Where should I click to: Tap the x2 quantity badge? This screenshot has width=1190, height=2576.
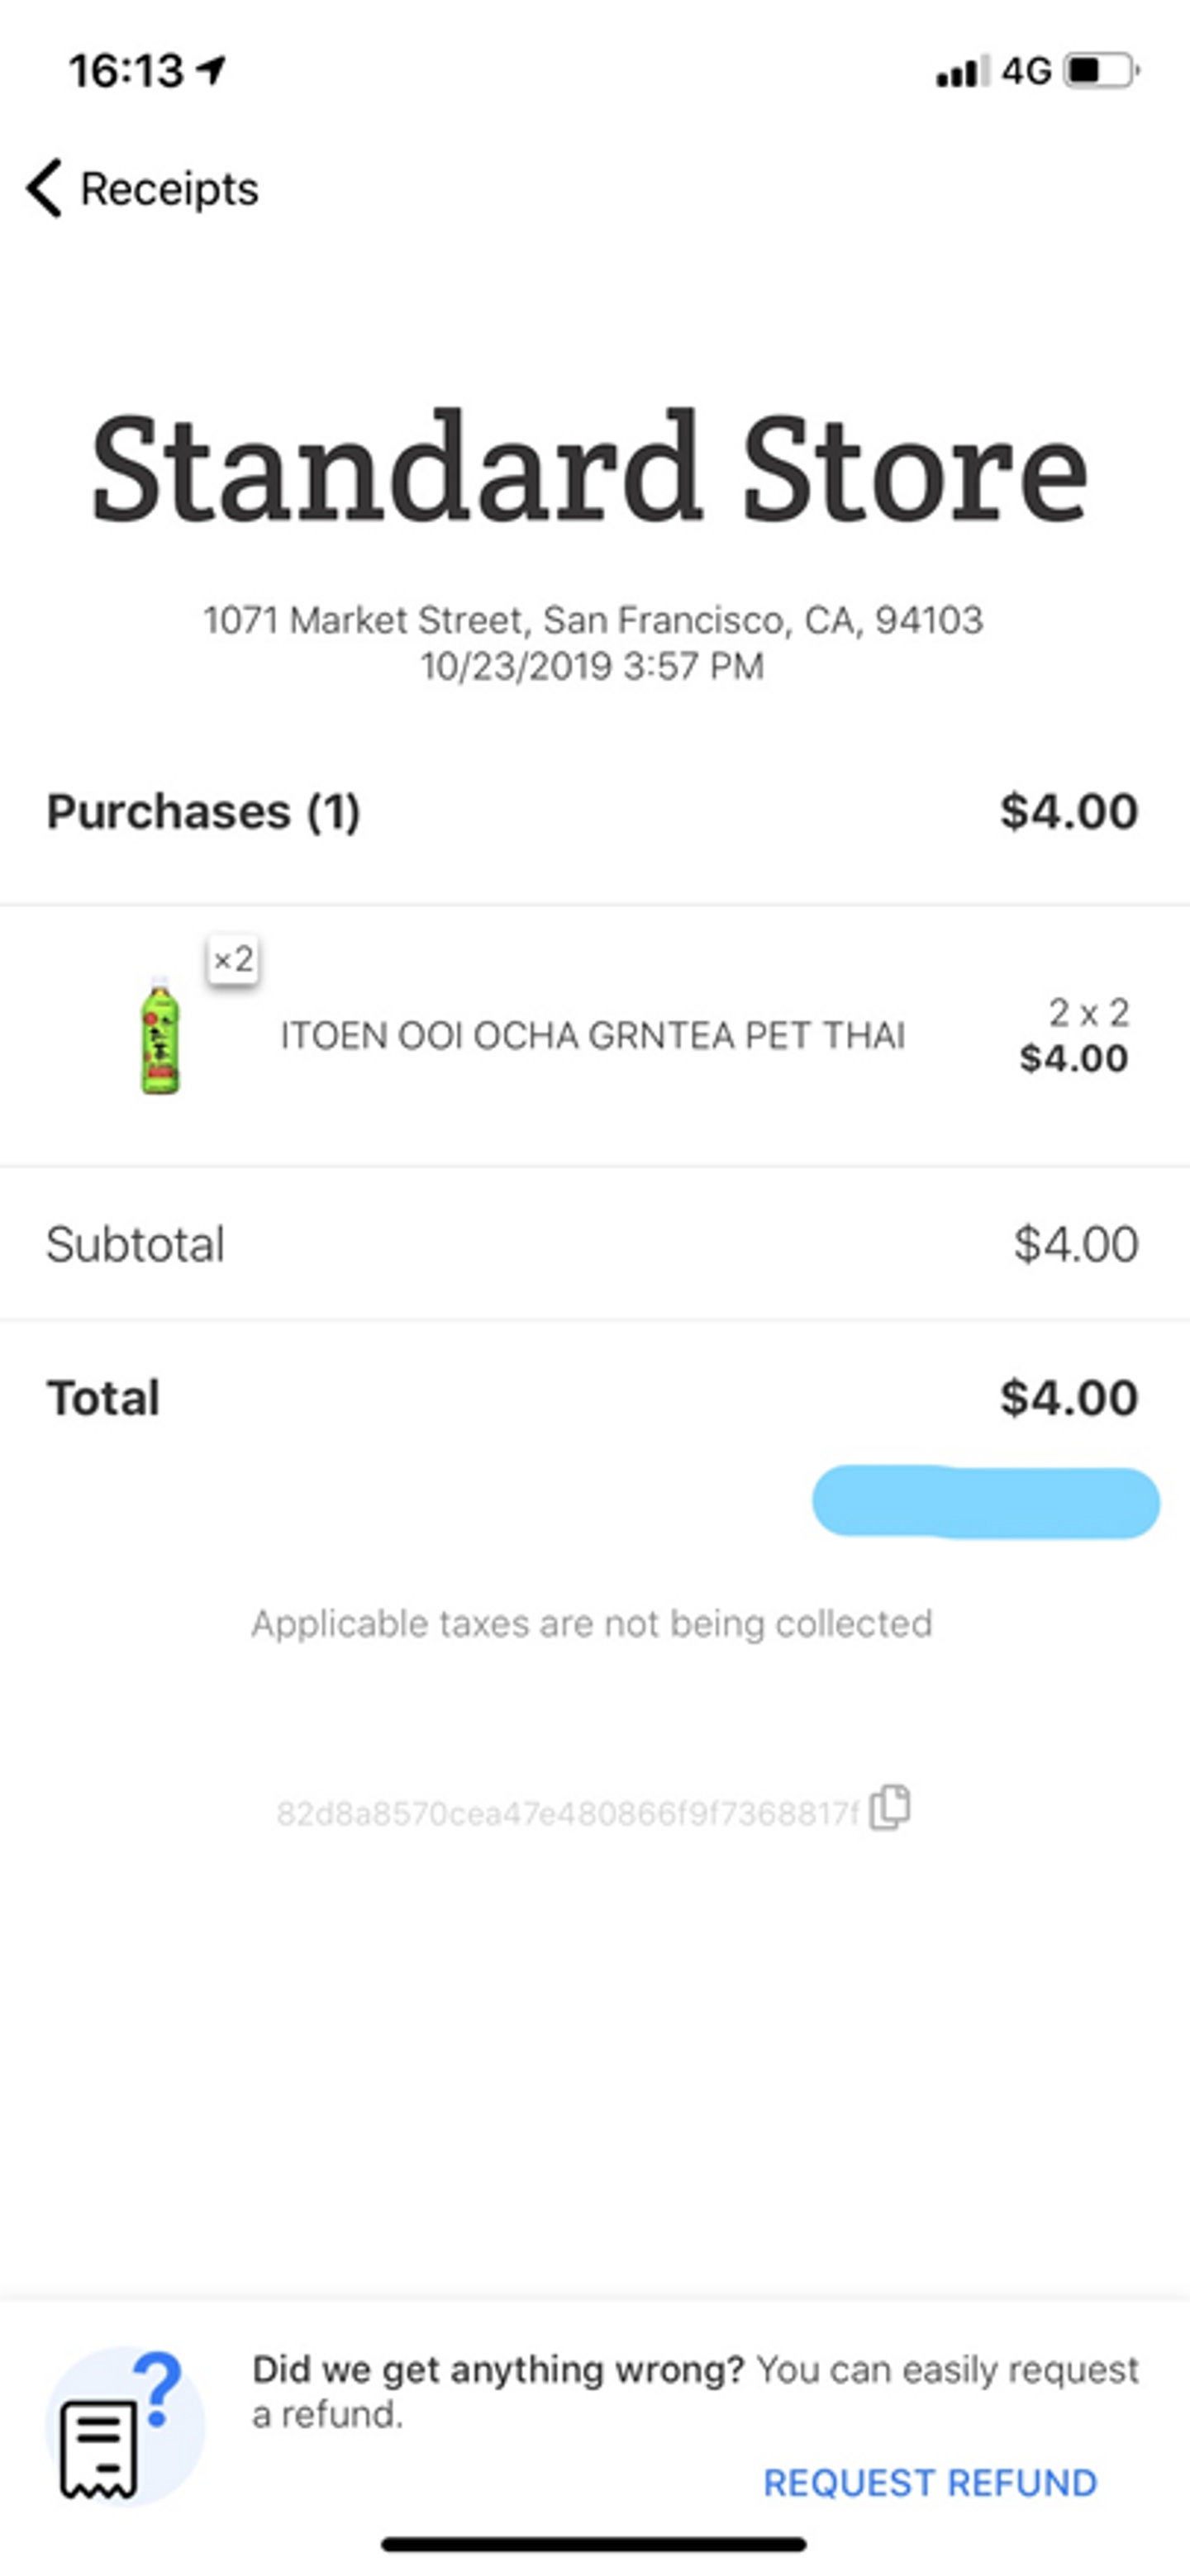pyautogui.click(x=233, y=960)
